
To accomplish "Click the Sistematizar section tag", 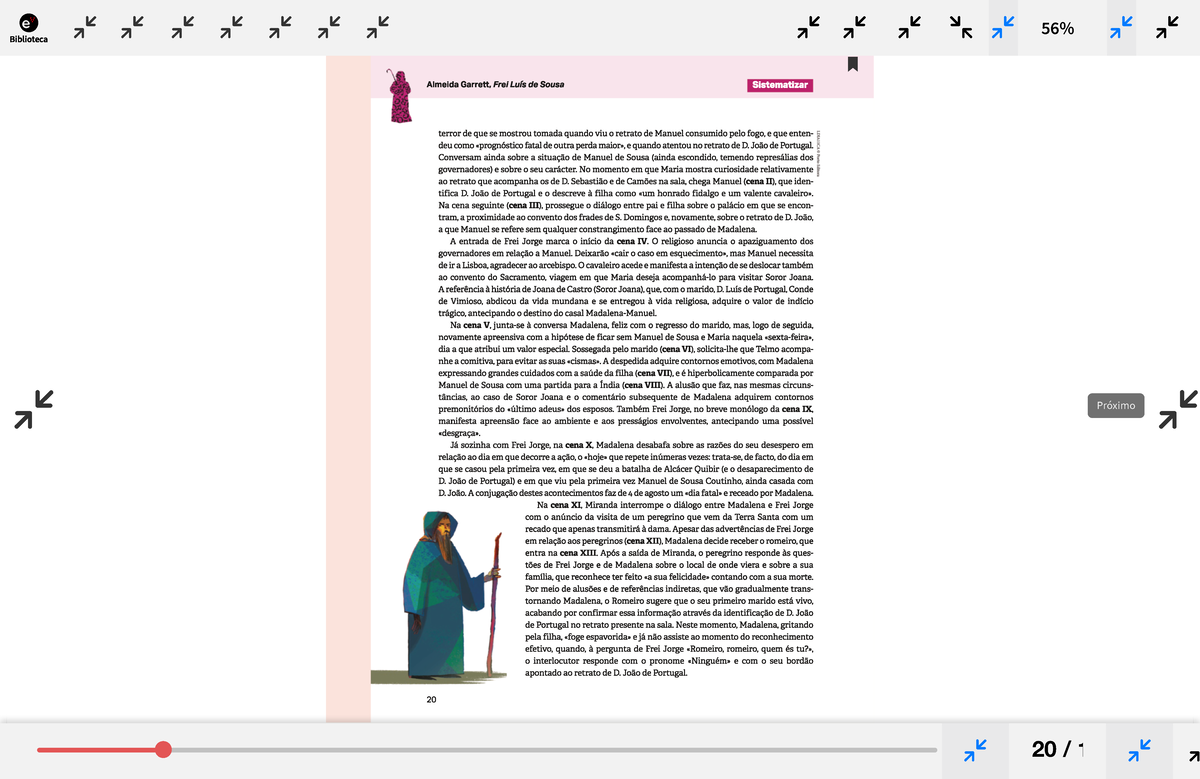I will [x=780, y=85].
